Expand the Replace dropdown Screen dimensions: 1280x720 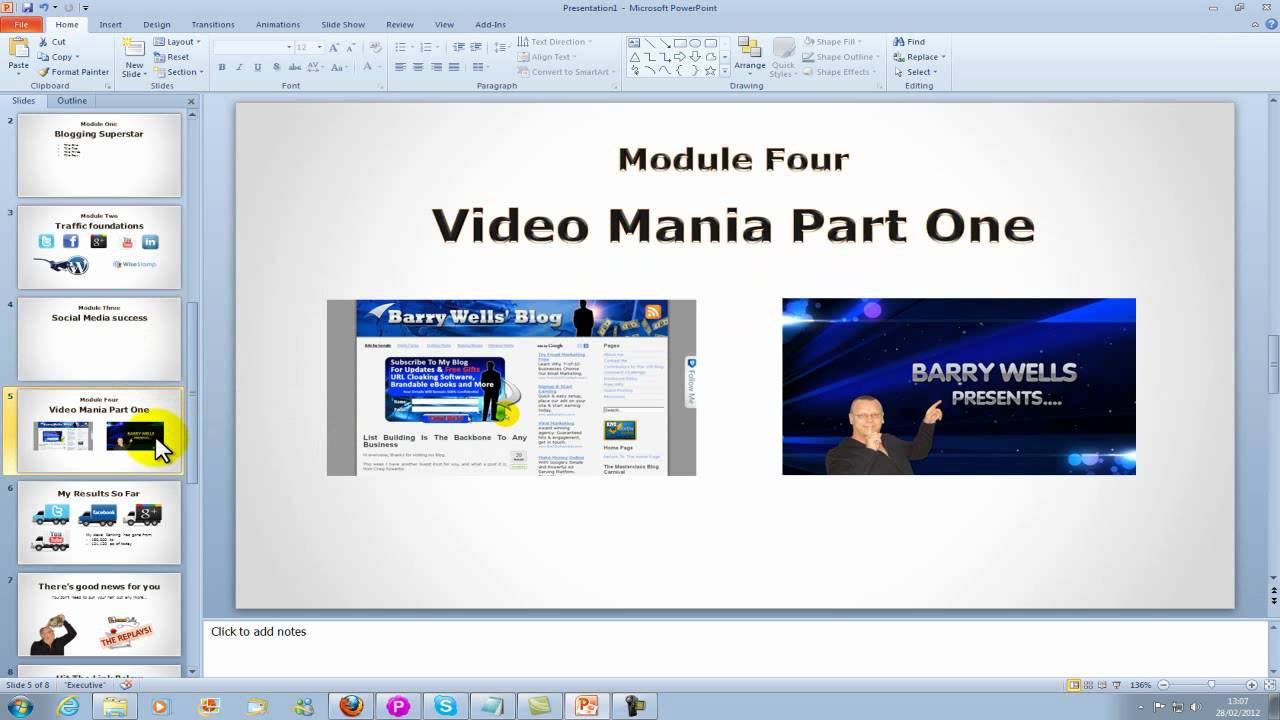[943, 57]
